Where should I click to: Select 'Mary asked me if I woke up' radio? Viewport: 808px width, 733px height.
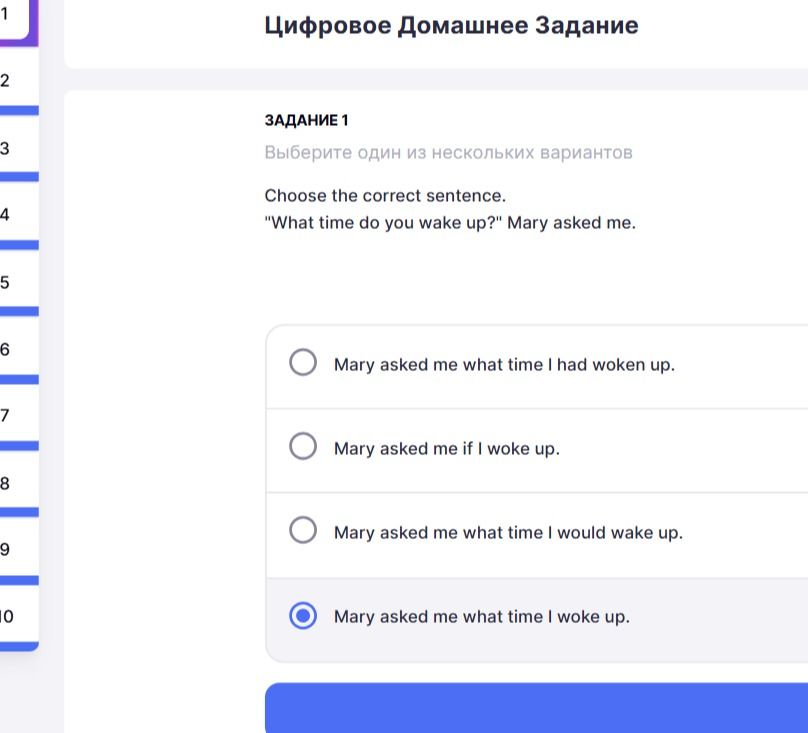[x=303, y=446]
